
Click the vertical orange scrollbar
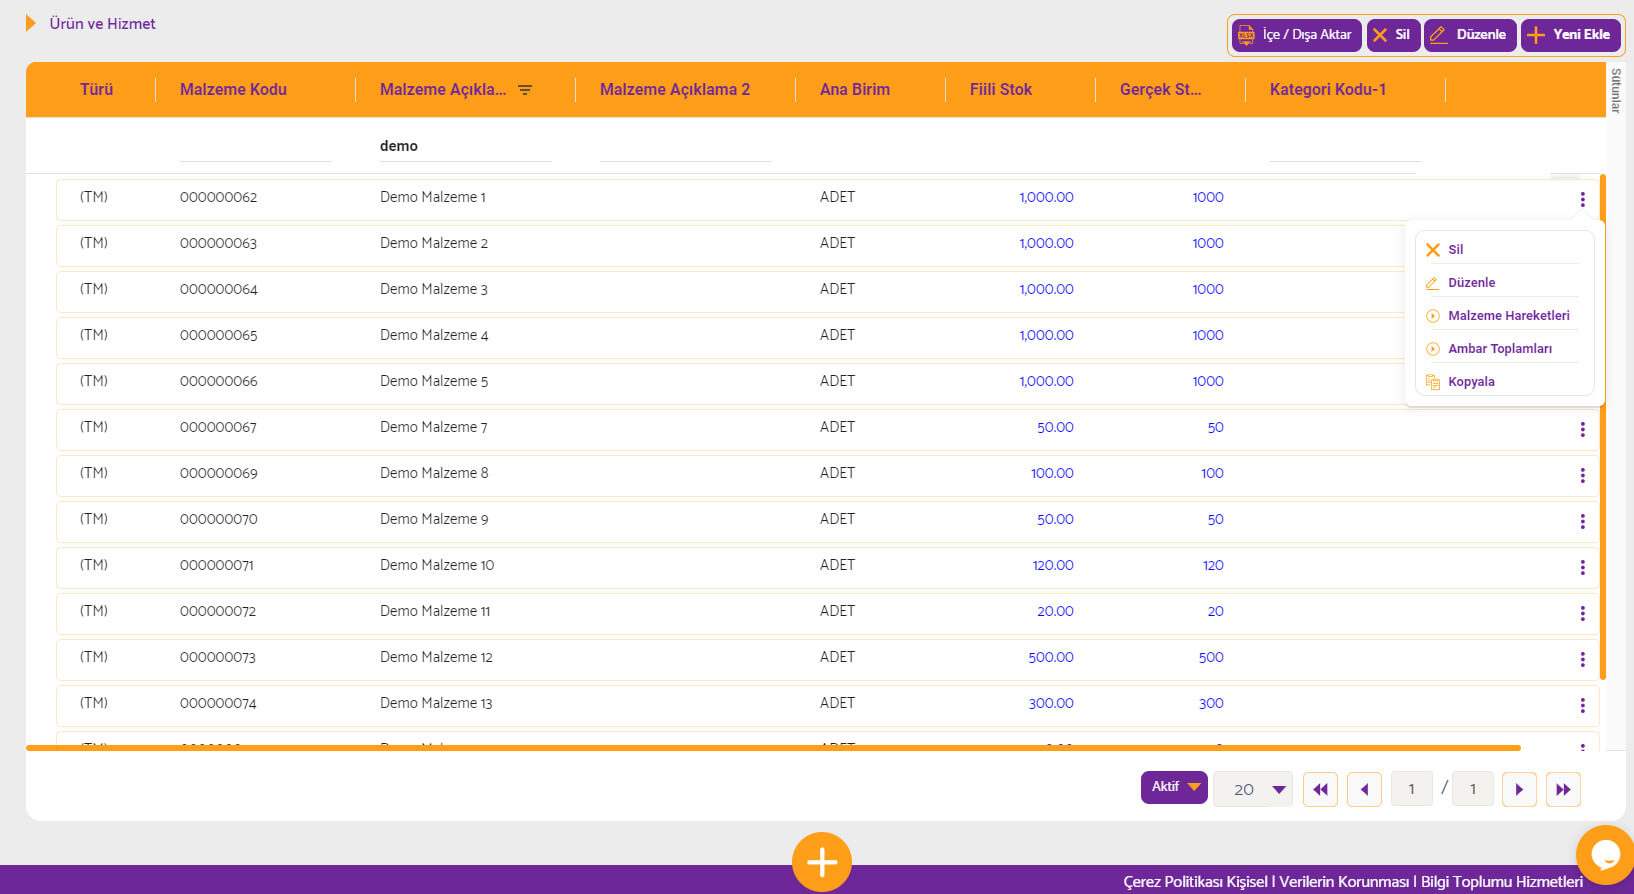pyautogui.click(x=1602, y=427)
